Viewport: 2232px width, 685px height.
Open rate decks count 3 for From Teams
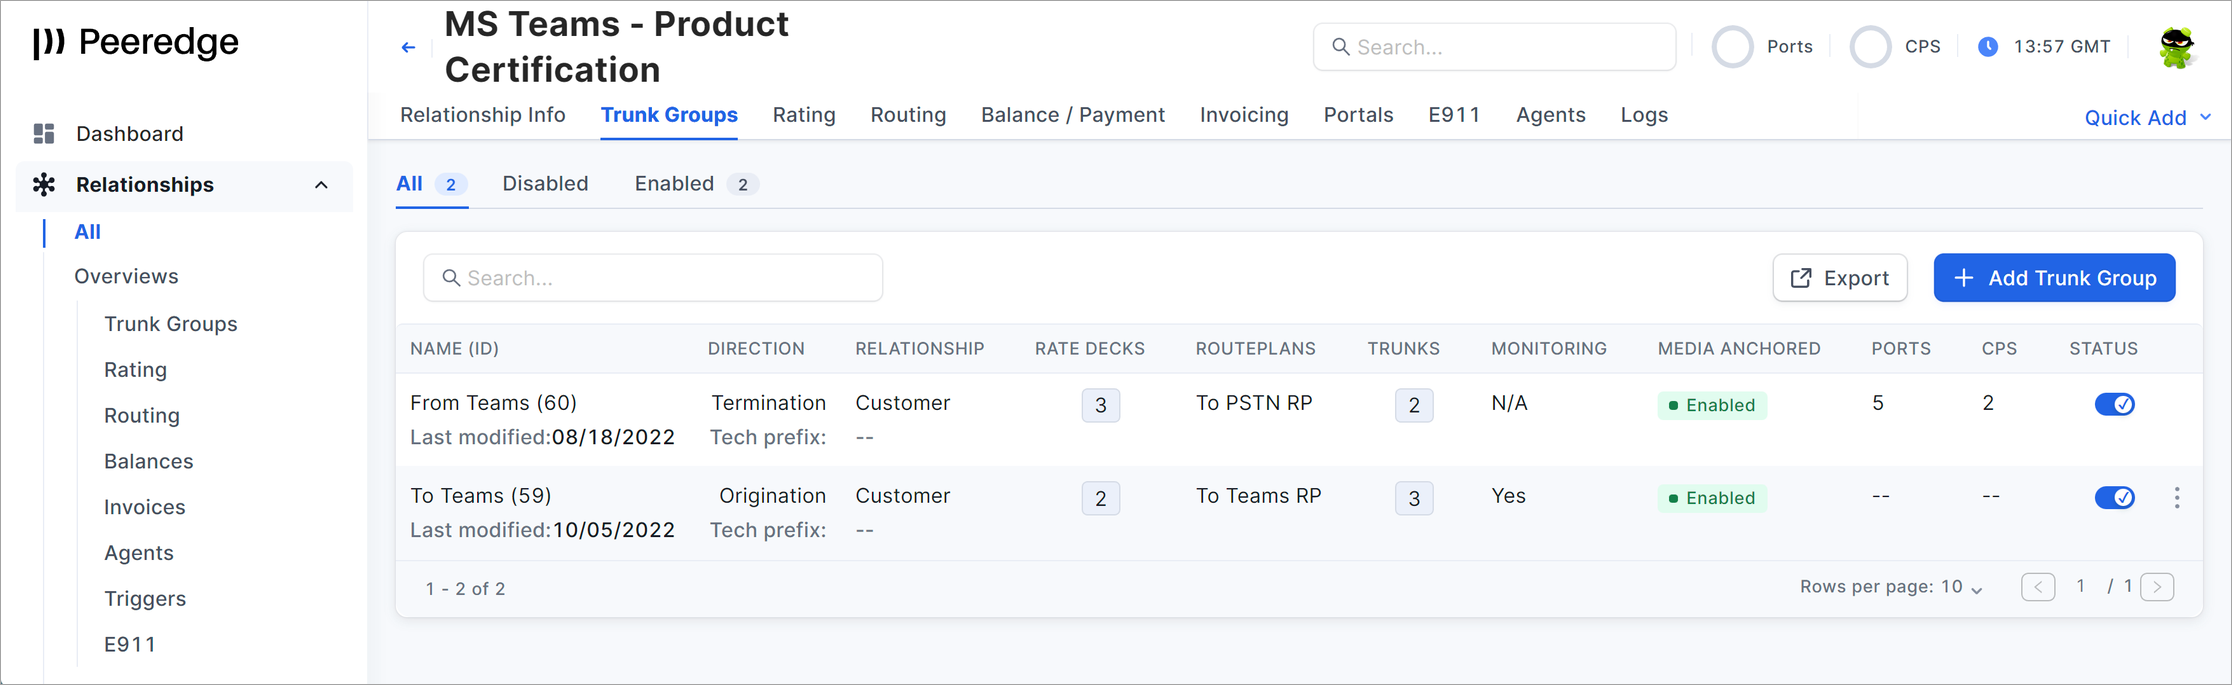pyautogui.click(x=1101, y=405)
